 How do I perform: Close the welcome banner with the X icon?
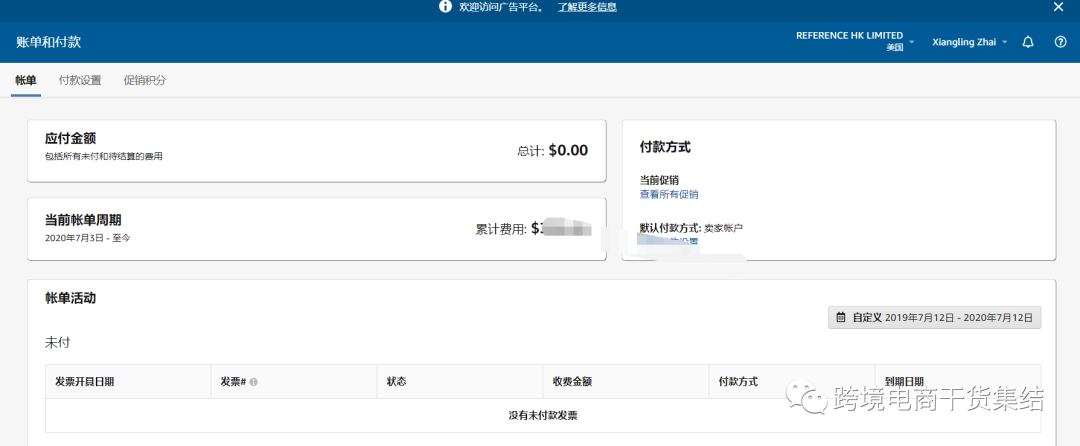coord(1058,7)
